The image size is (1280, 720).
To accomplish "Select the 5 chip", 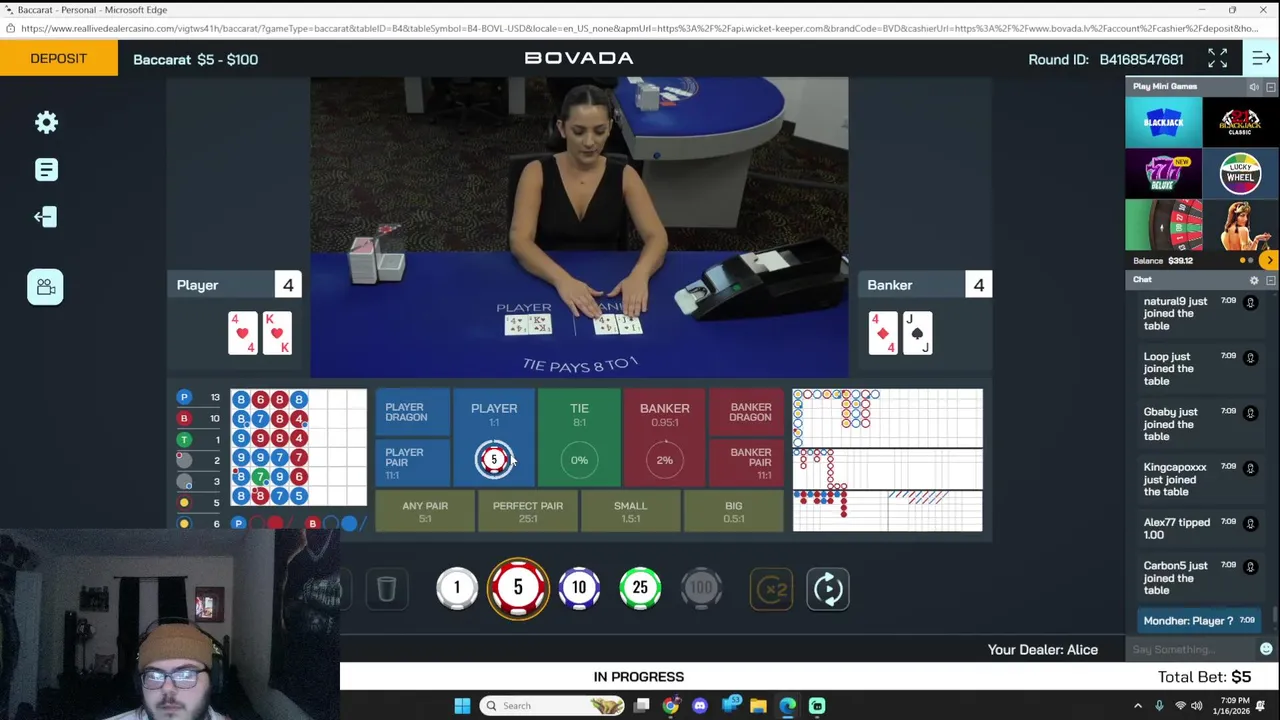I will click(x=518, y=588).
